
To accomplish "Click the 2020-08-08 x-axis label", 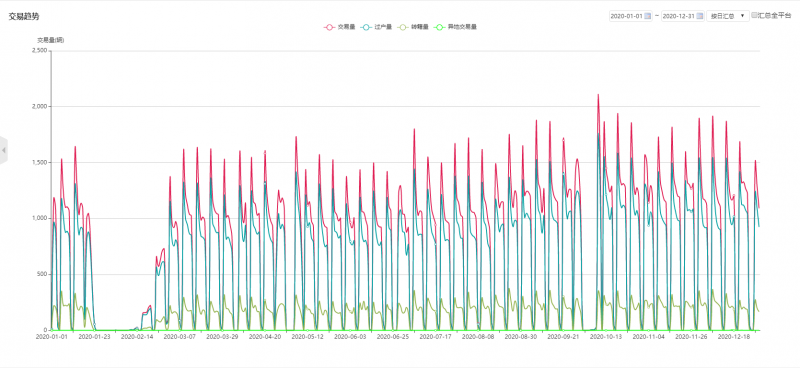I will click(x=478, y=337).
